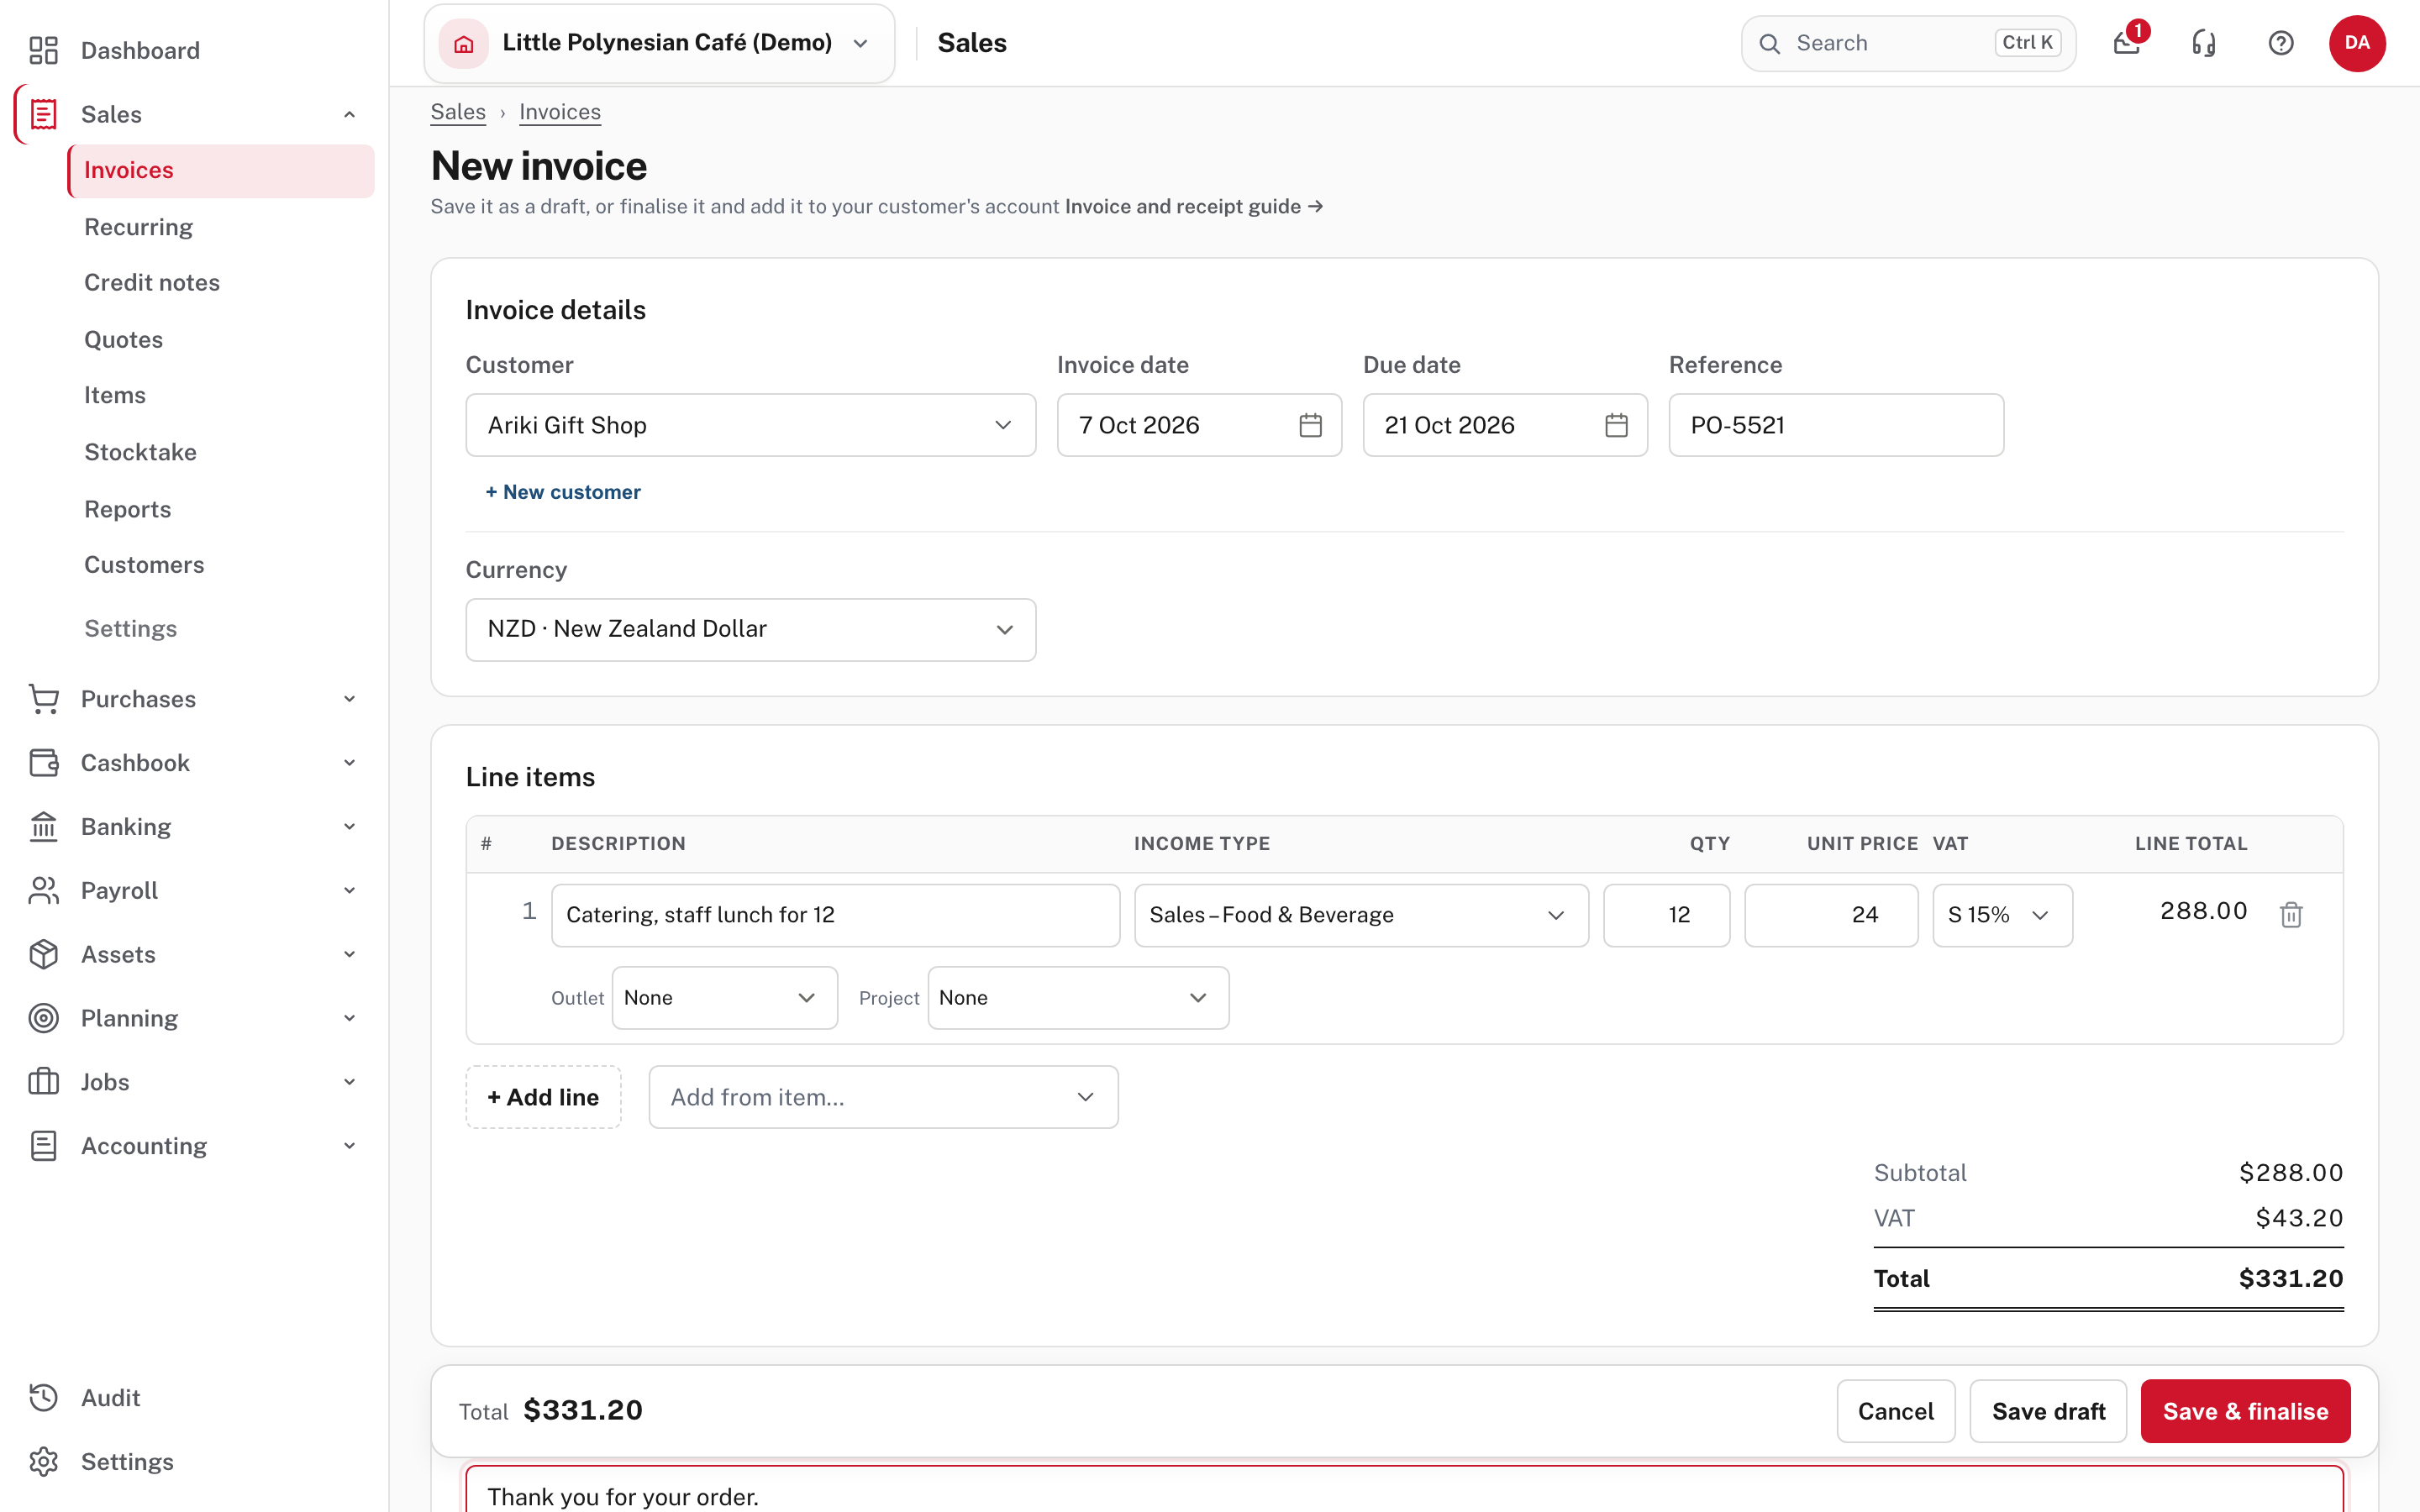Image resolution: width=2420 pixels, height=1512 pixels.
Task: Click the Reference field PO-5521
Action: tap(1836, 425)
